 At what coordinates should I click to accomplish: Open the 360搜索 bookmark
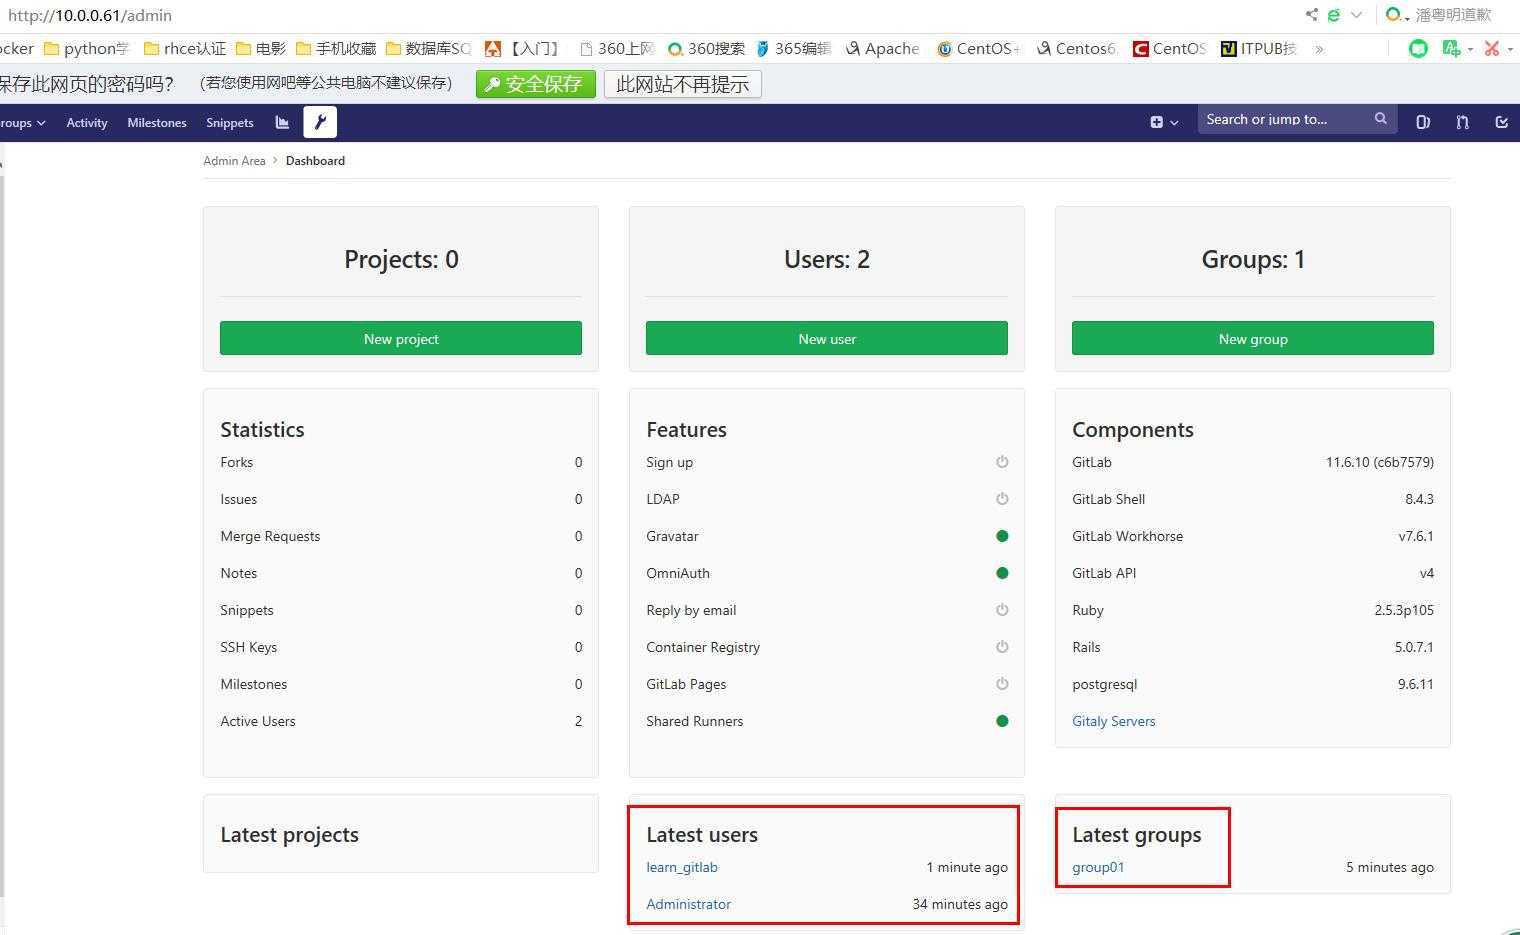point(707,48)
